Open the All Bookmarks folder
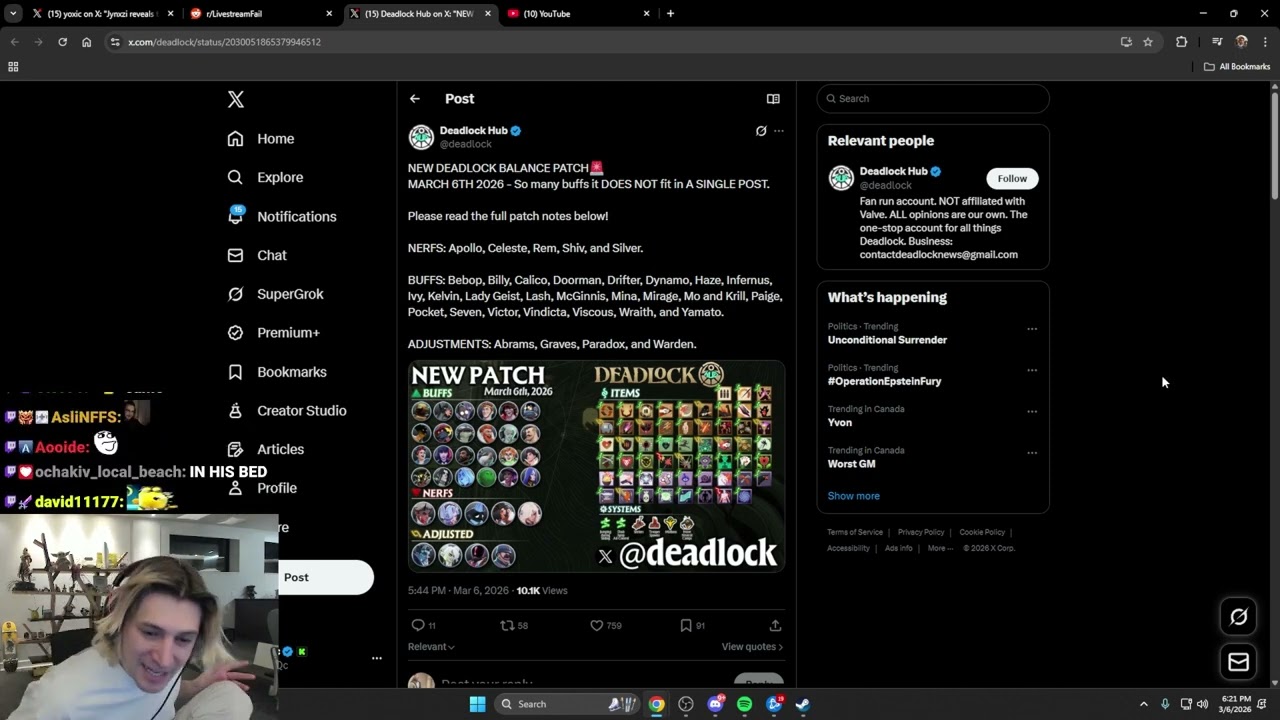This screenshot has height=720, width=1280. click(x=1237, y=67)
